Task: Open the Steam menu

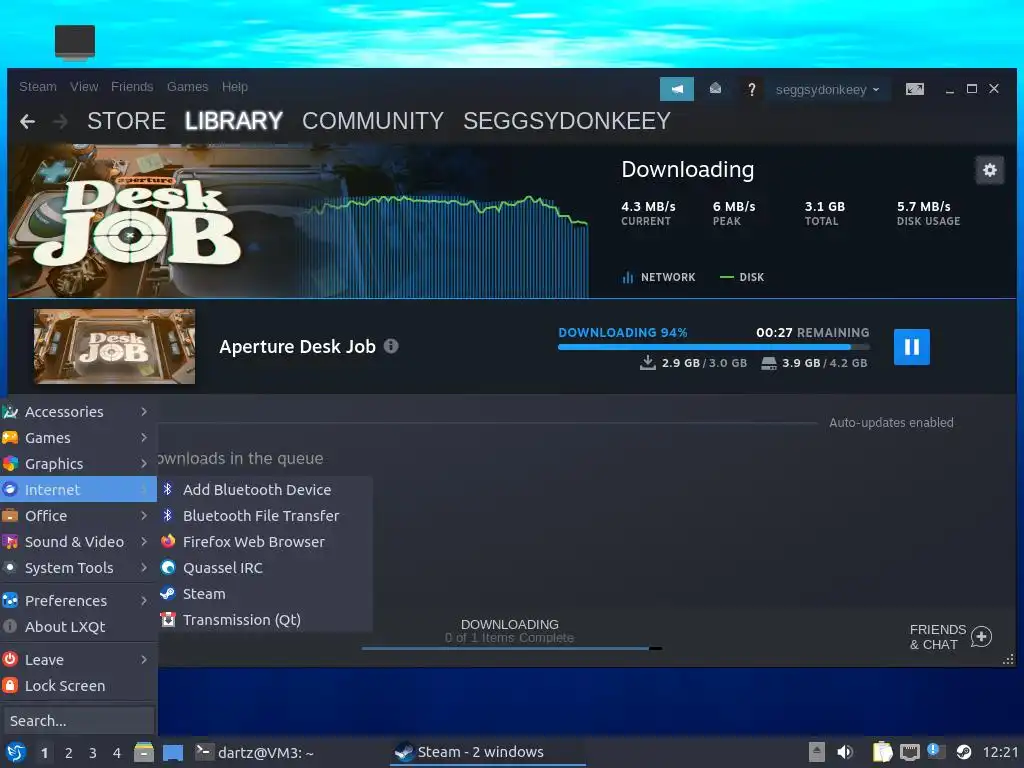Action: coord(38,87)
